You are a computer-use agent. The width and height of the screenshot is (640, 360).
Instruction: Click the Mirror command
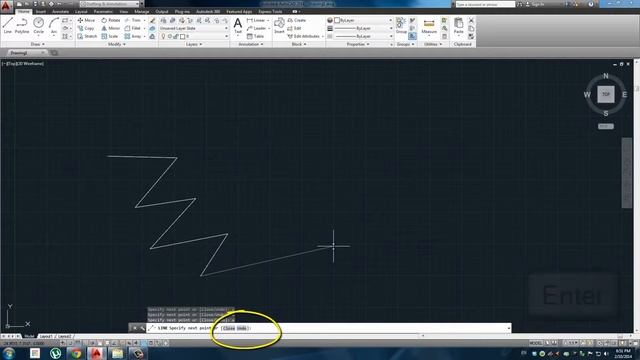click(x=111, y=28)
